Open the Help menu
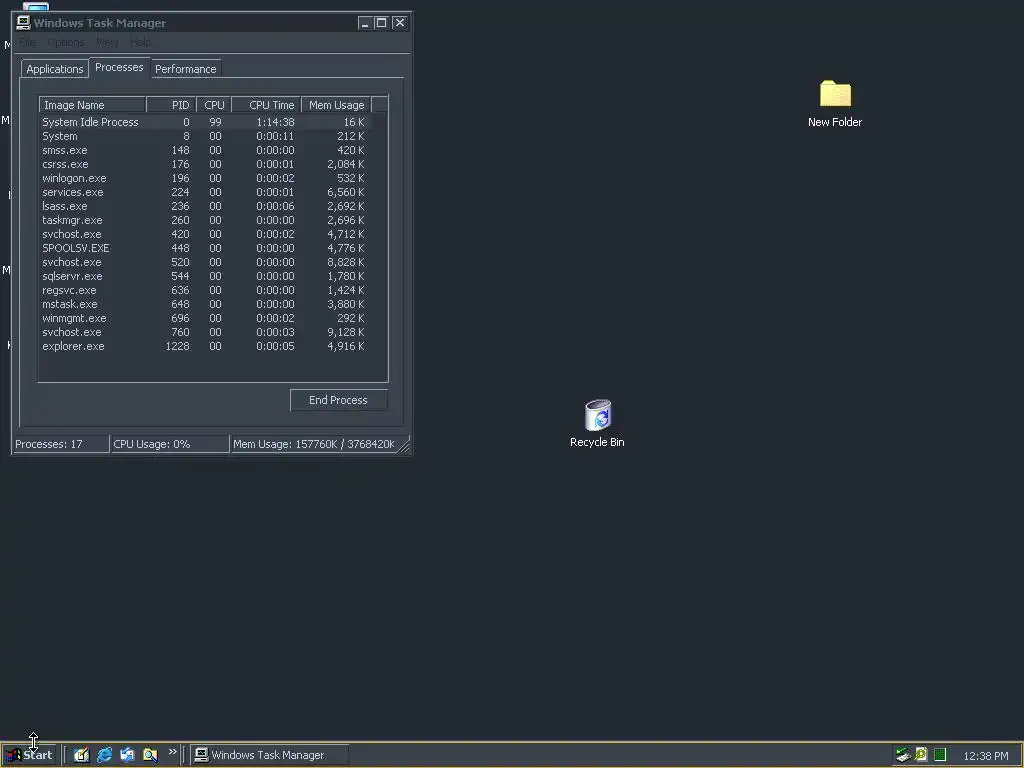This screenshot has width=1024, height=768. point(140,42)
